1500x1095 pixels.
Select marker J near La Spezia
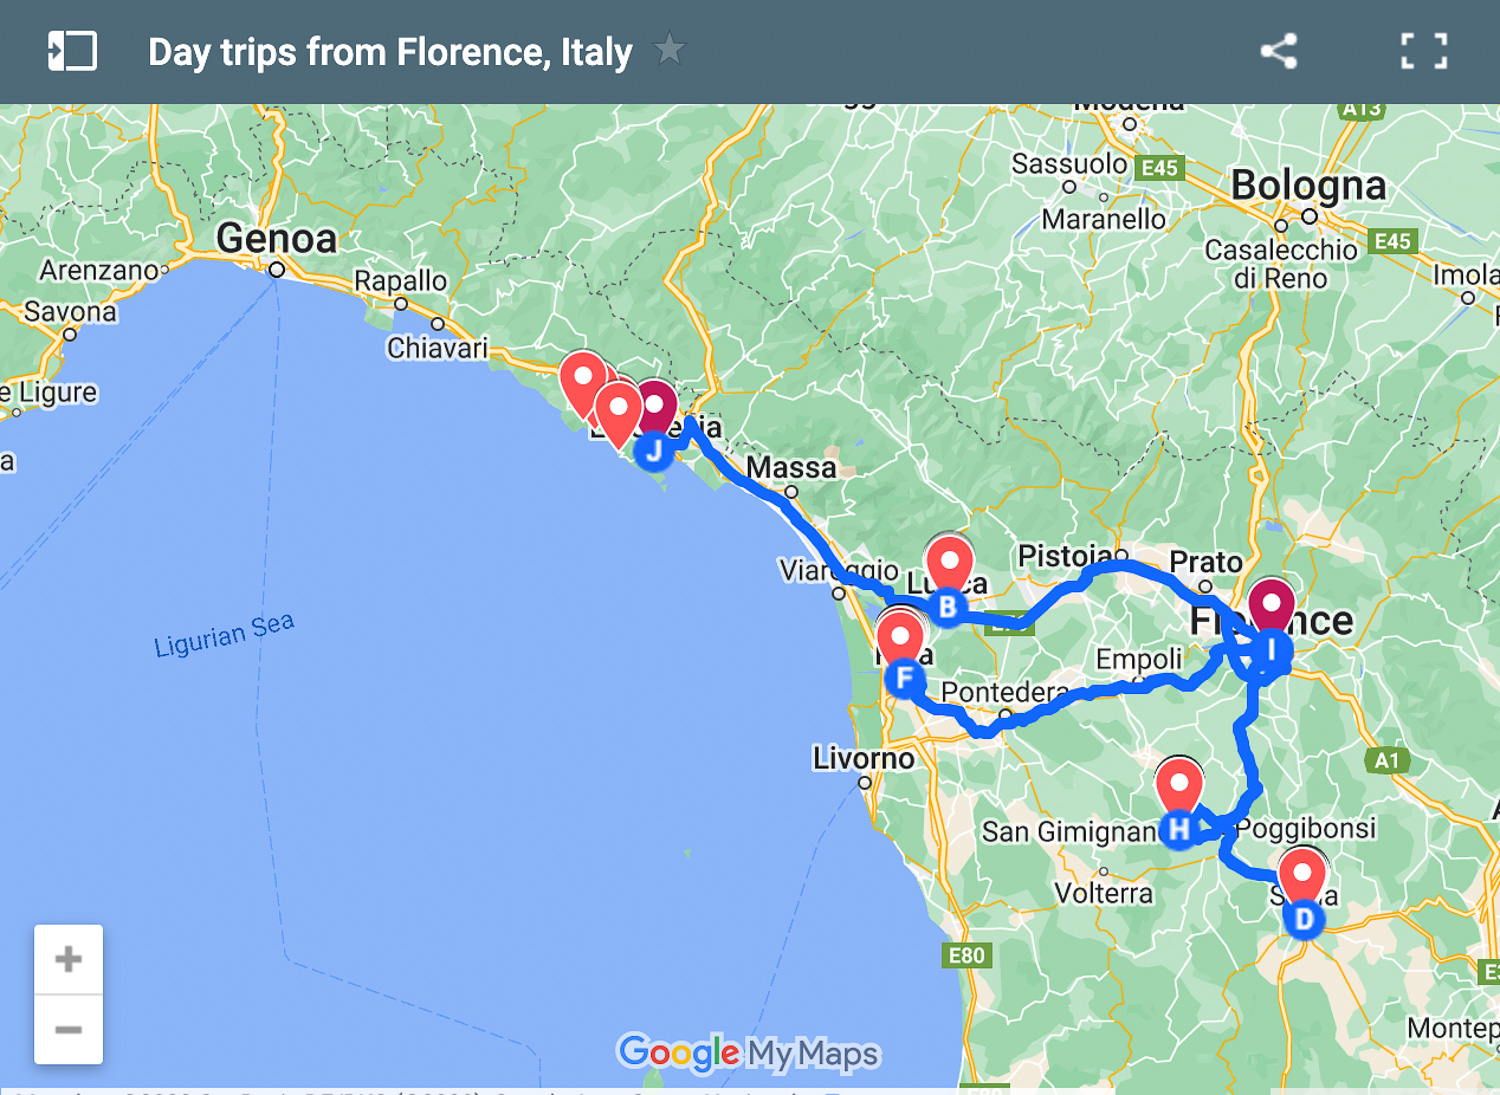655,451
